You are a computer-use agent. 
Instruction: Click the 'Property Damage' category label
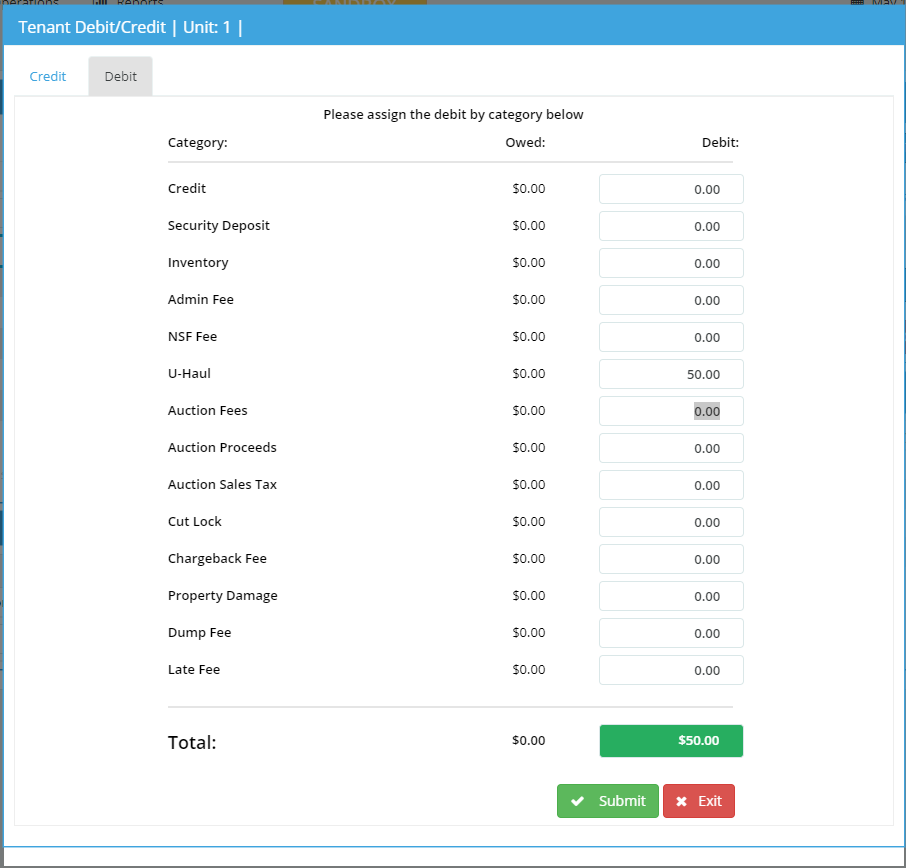tap(222, 595)
